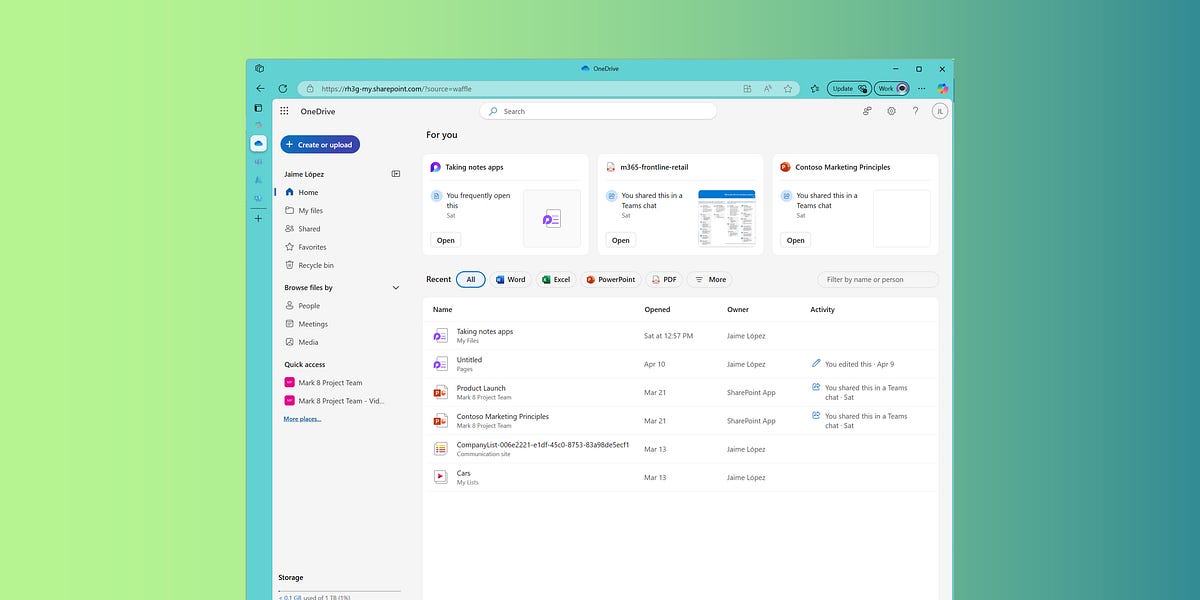This screenshot has height=600, width=1200.
Task: Click the Taking notes apps card thumbnail
Action: point(552,218)
